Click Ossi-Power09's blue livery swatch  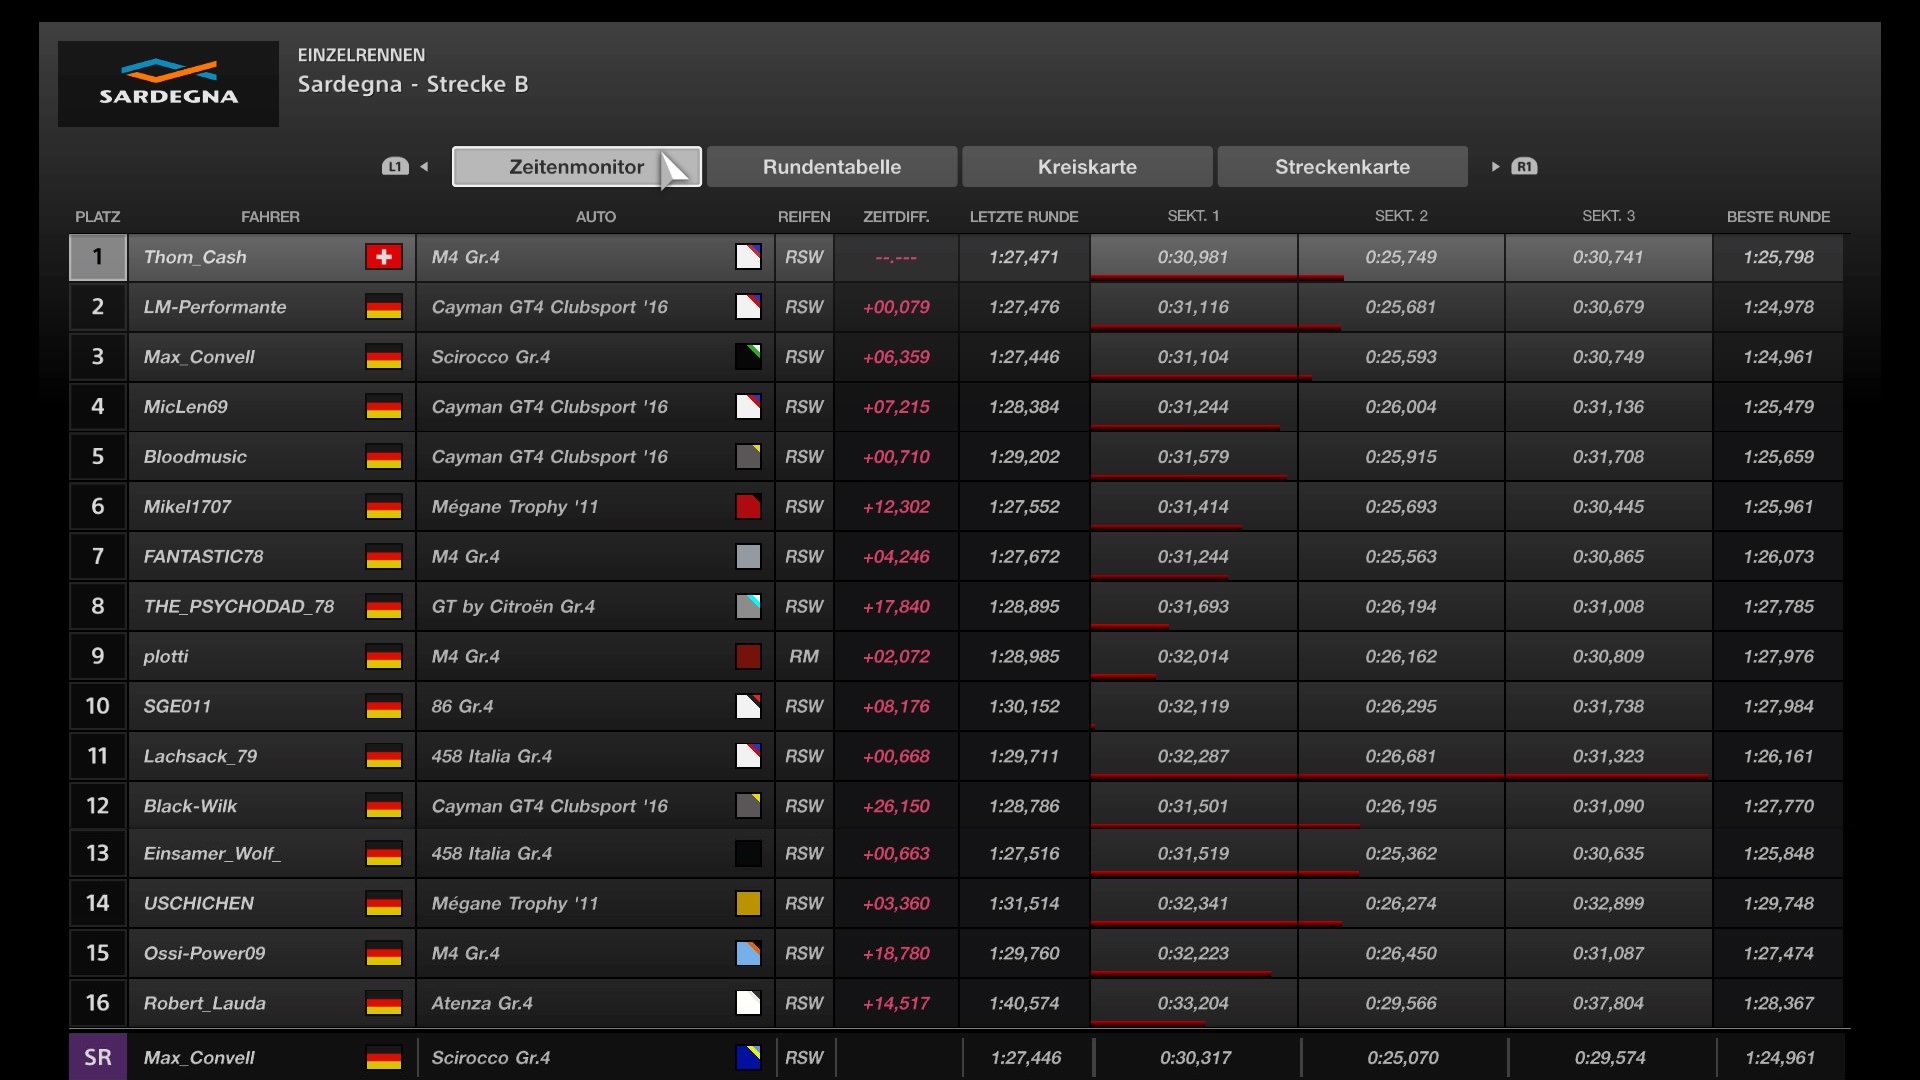pos(748,954)
